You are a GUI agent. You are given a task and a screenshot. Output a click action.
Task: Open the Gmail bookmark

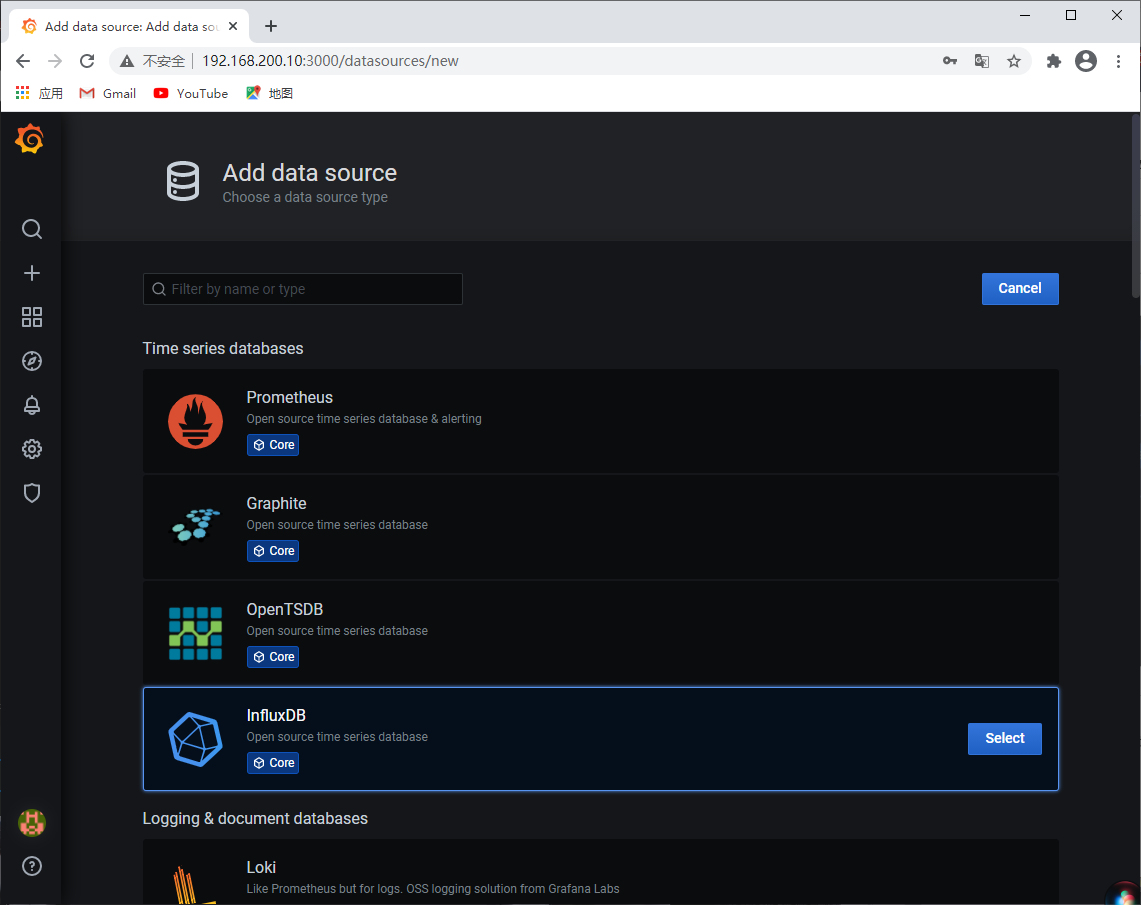pos(108,93)
